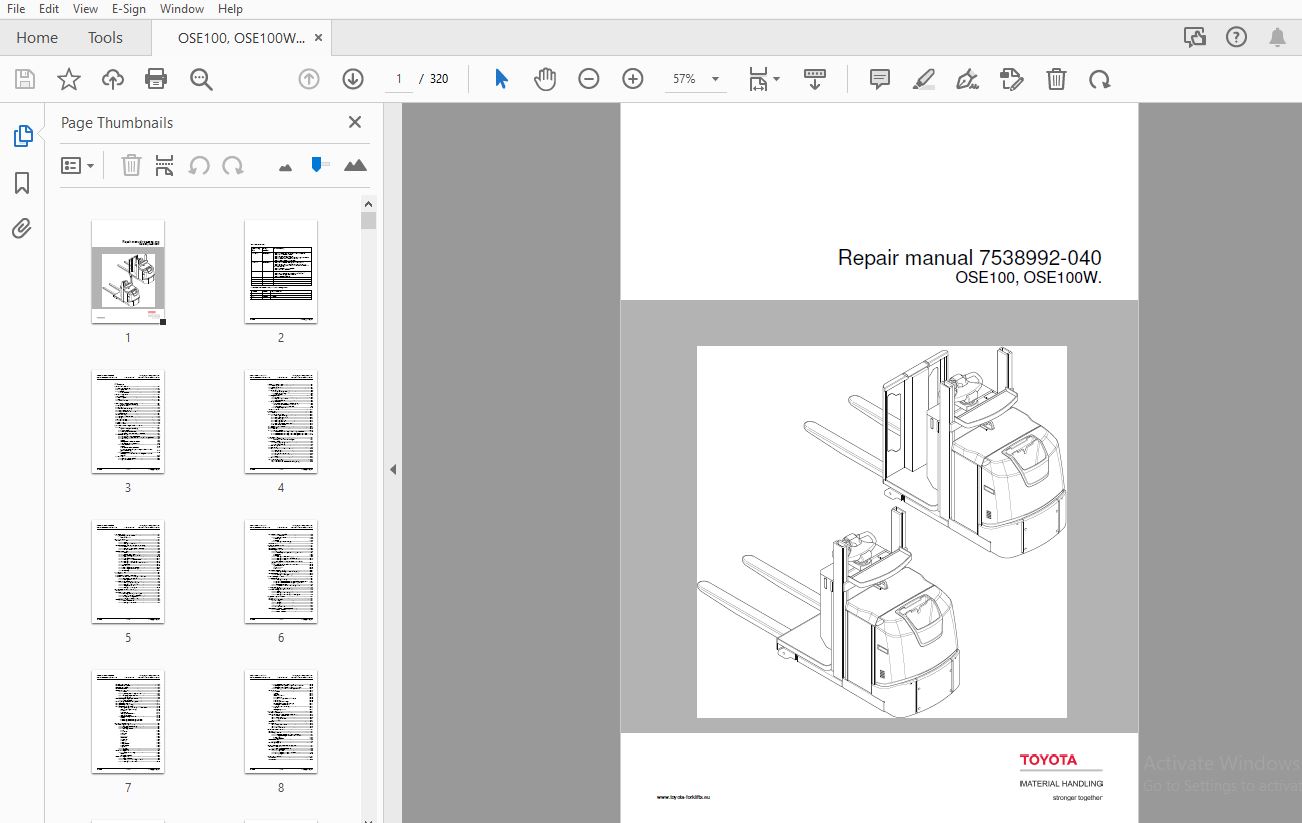Select the OSE100, OSE100W document tab
This screenshot has height=823, width=1302.
coord(241,38)
